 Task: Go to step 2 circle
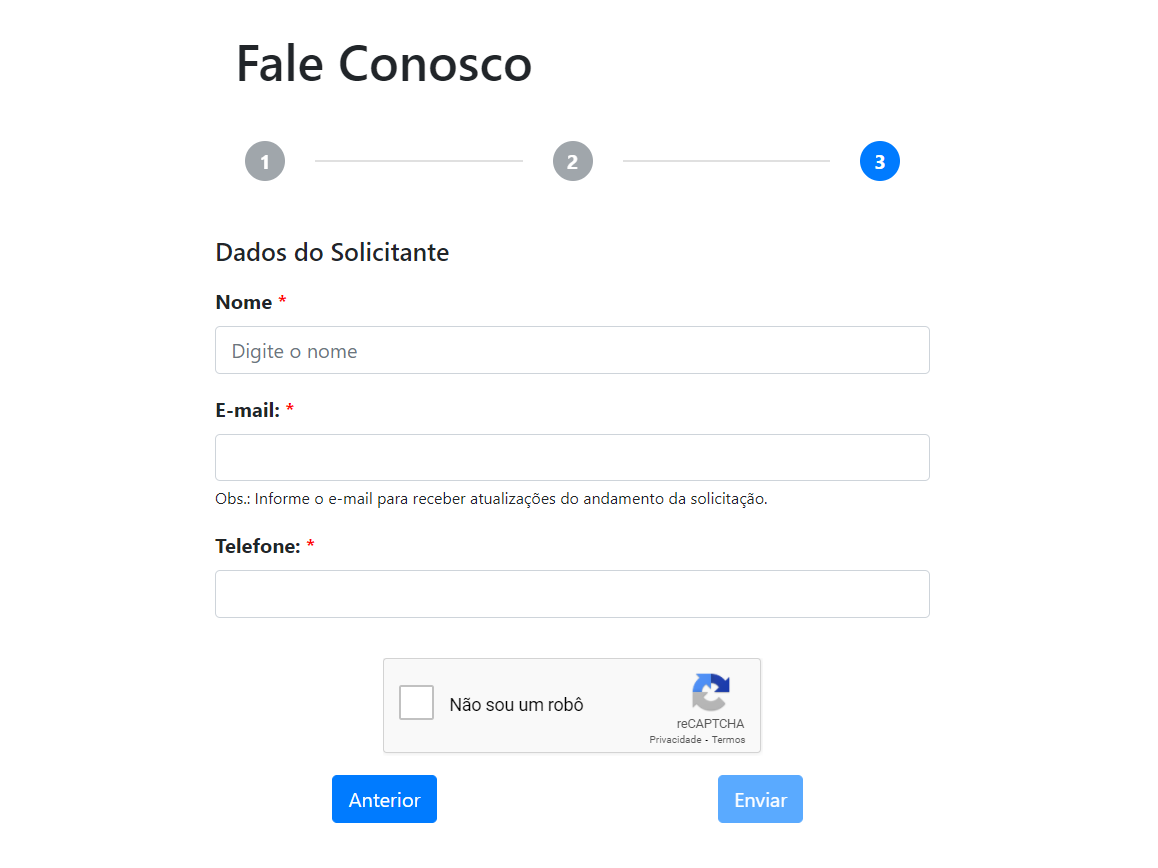[x=572, y=161]
